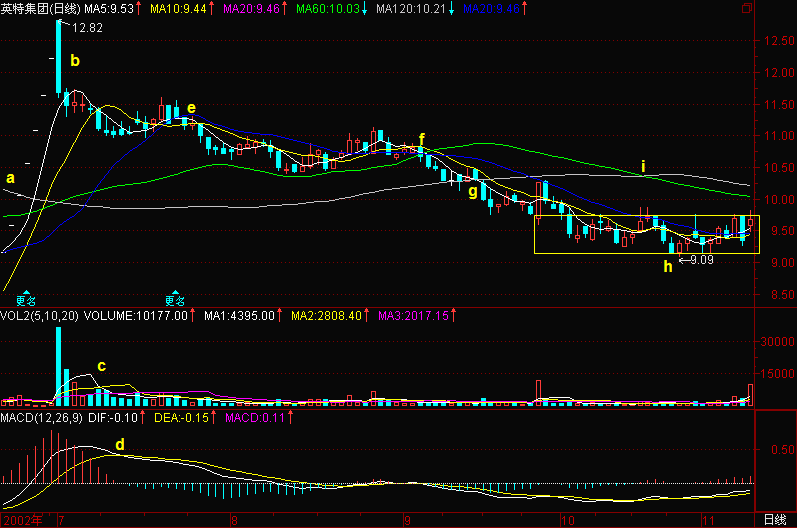Click the red volume bar at the far right
The height and width of the screenshot is (528, 797).
coord(750,395)
